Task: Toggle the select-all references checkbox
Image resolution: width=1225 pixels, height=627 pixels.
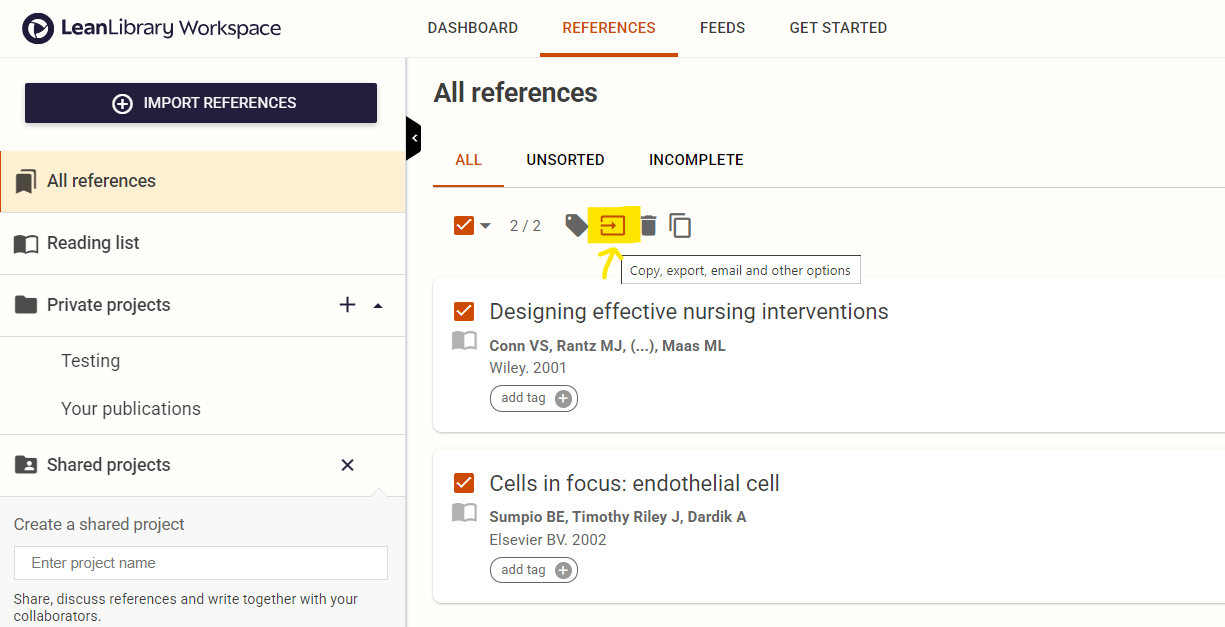Action: point(462,225)
